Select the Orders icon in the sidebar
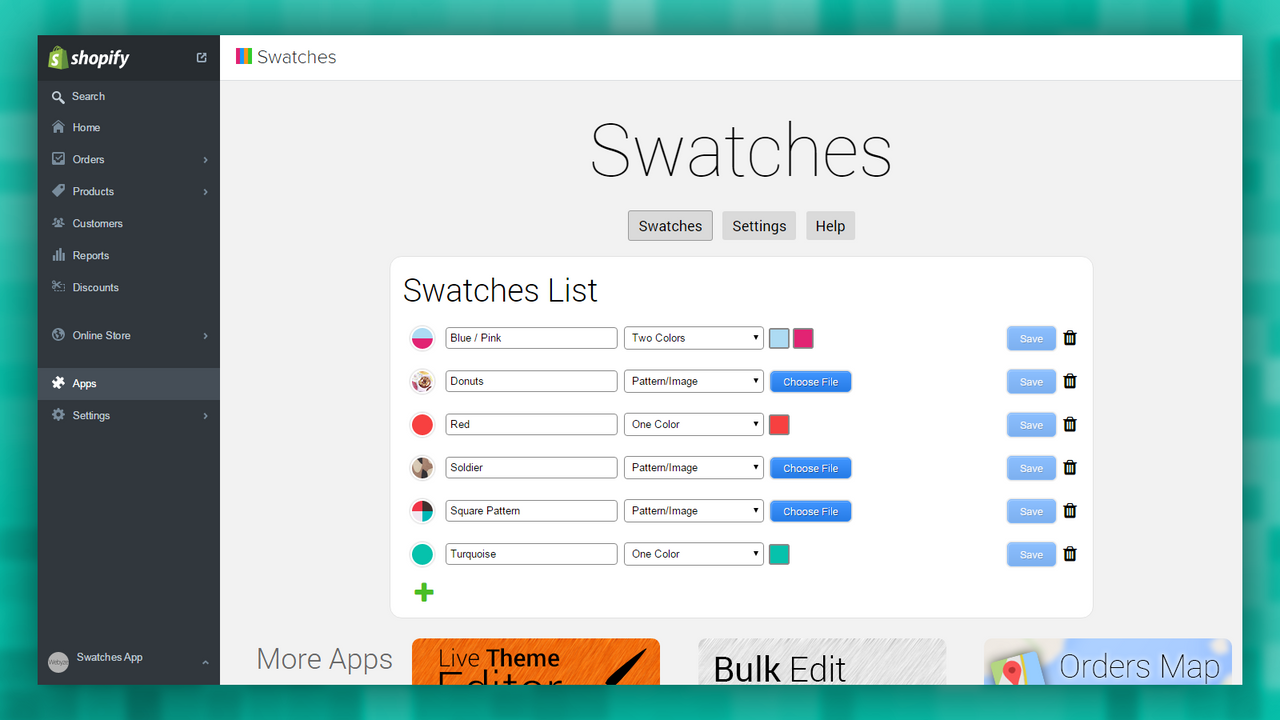 click(58, 159)
